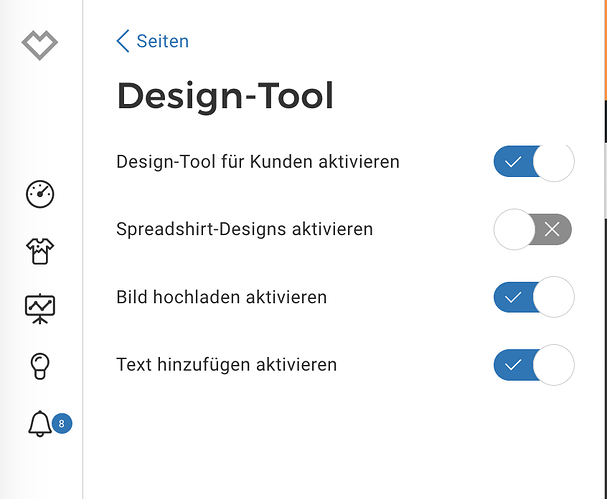Click the lightbulb tips icon
The width and height of the screenshot is (607, 499).
click(40, 366)
